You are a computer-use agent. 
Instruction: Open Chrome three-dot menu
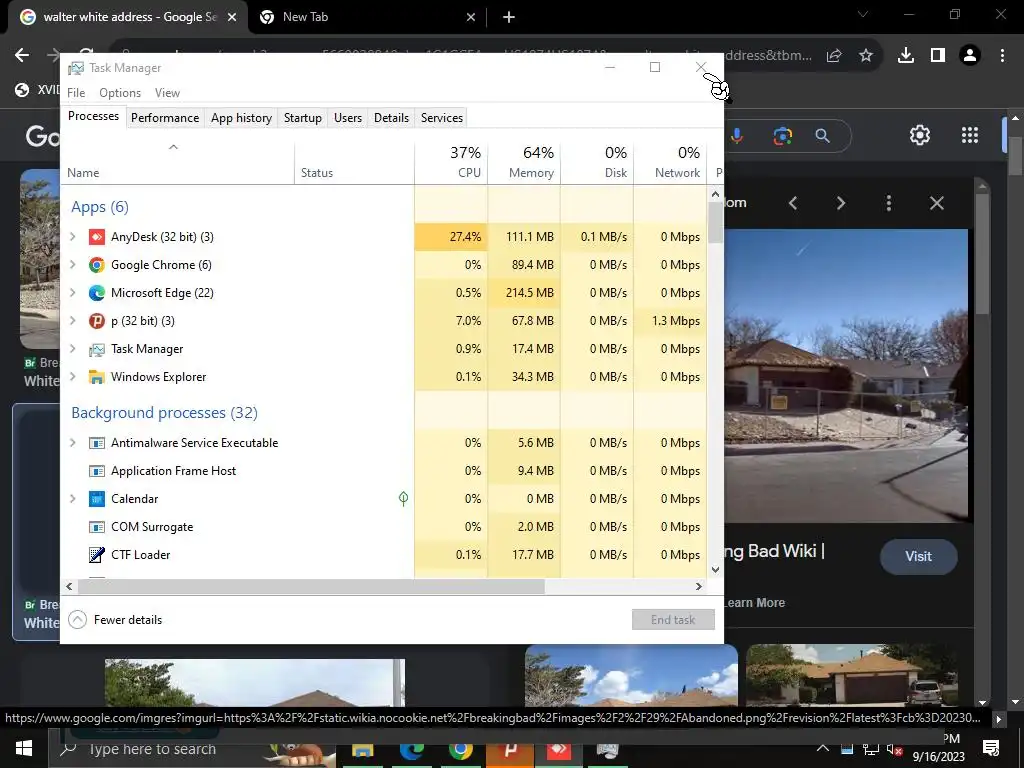tap(1002, 56)
